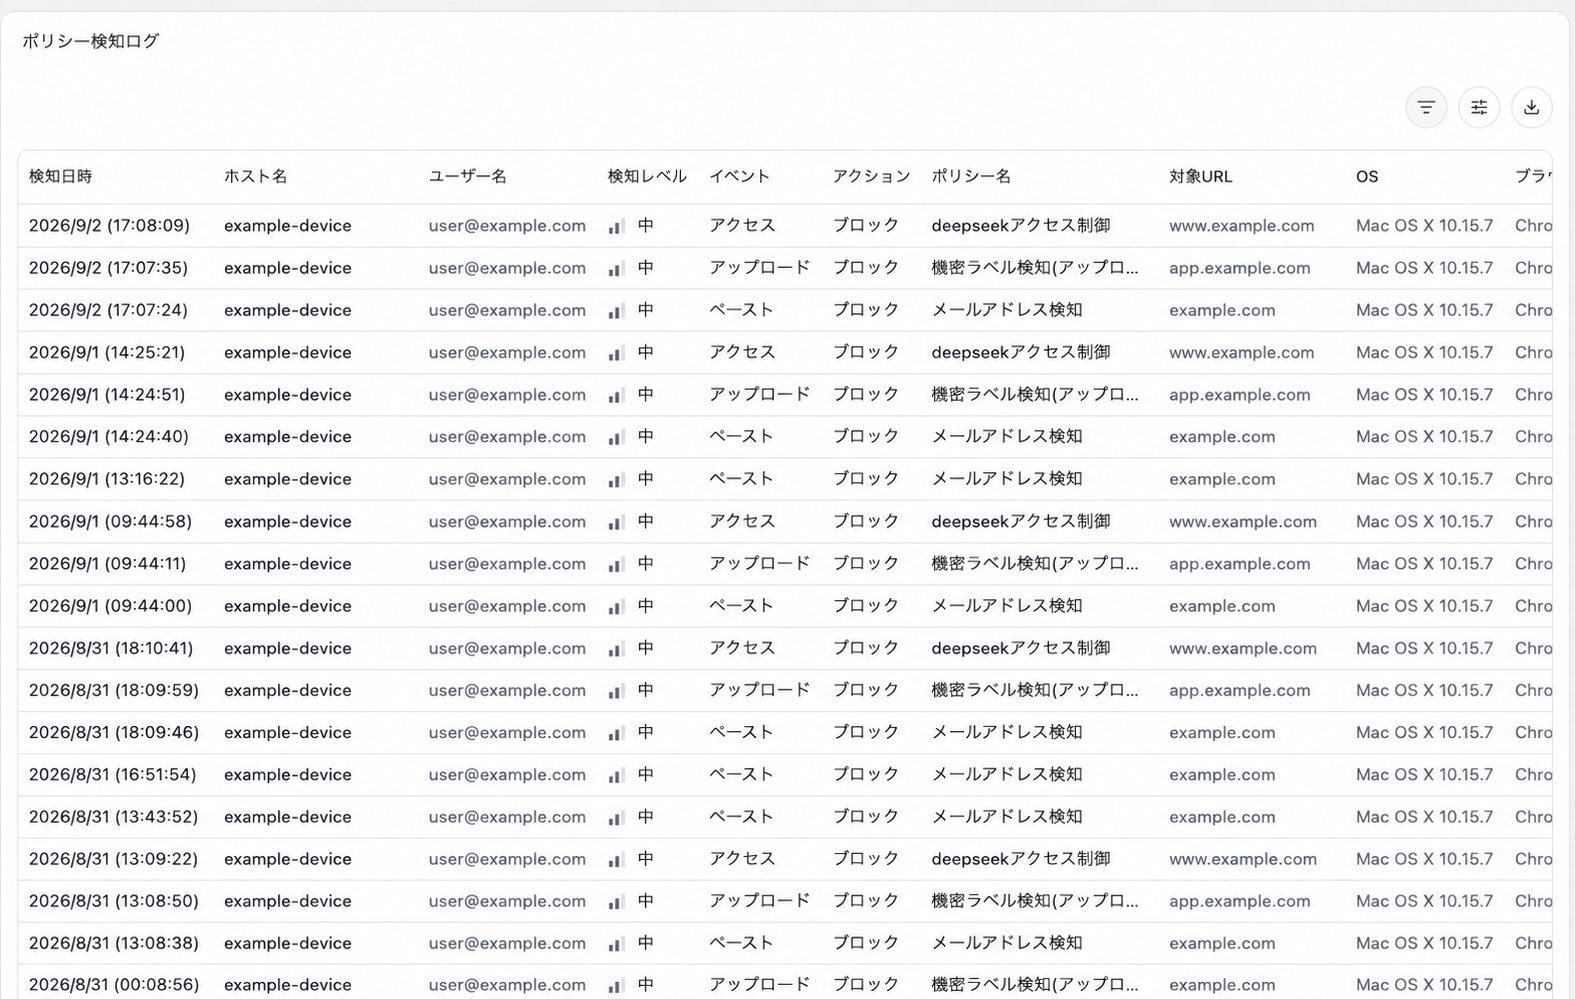Click deepseekアクセス制御 in the 2026/8/31 (13:09:22) row
1575x999 pixels.
click(1020, 859)
